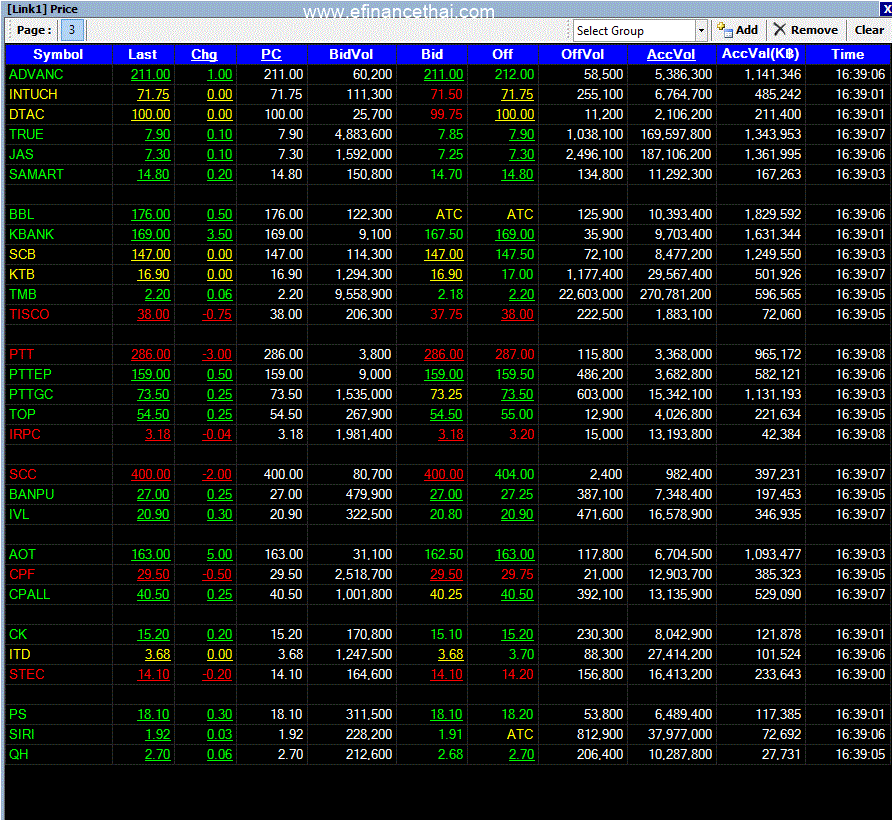The width and height of the screenshot is (892, 820).
Task: Select the SAMART symbol
Action: pos(36,174)
